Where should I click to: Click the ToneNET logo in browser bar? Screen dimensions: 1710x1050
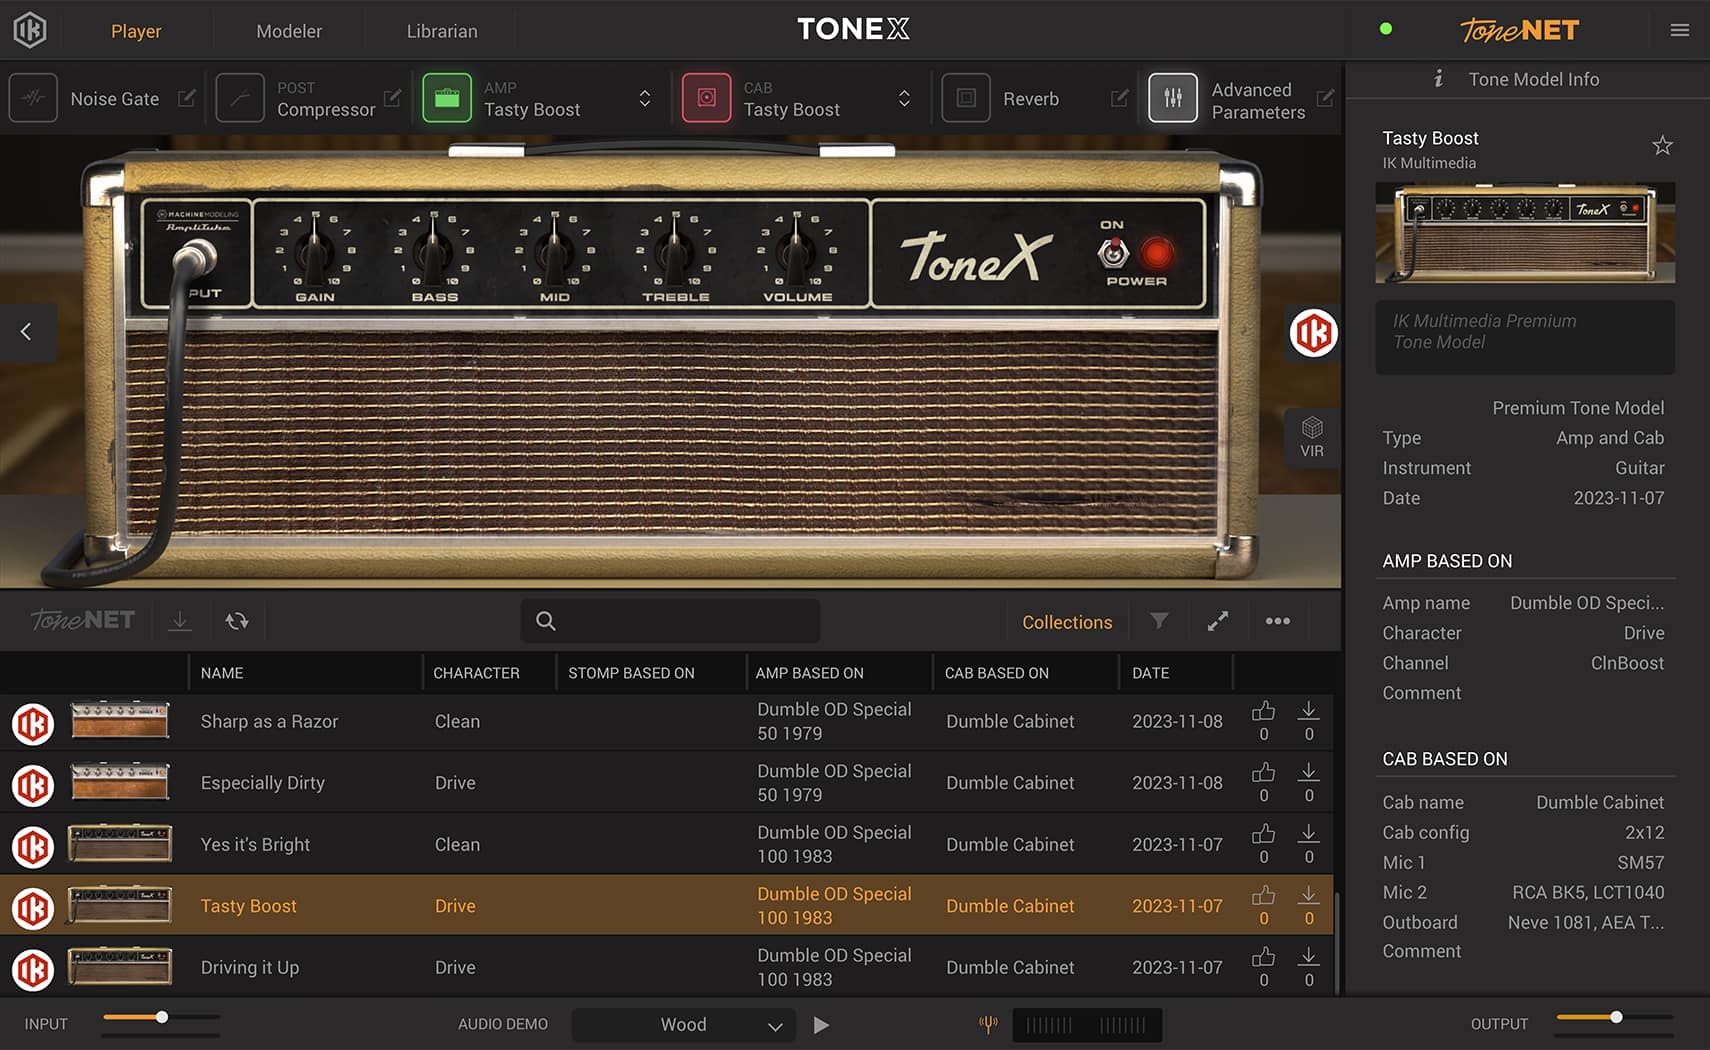click(x=83, y=620)
